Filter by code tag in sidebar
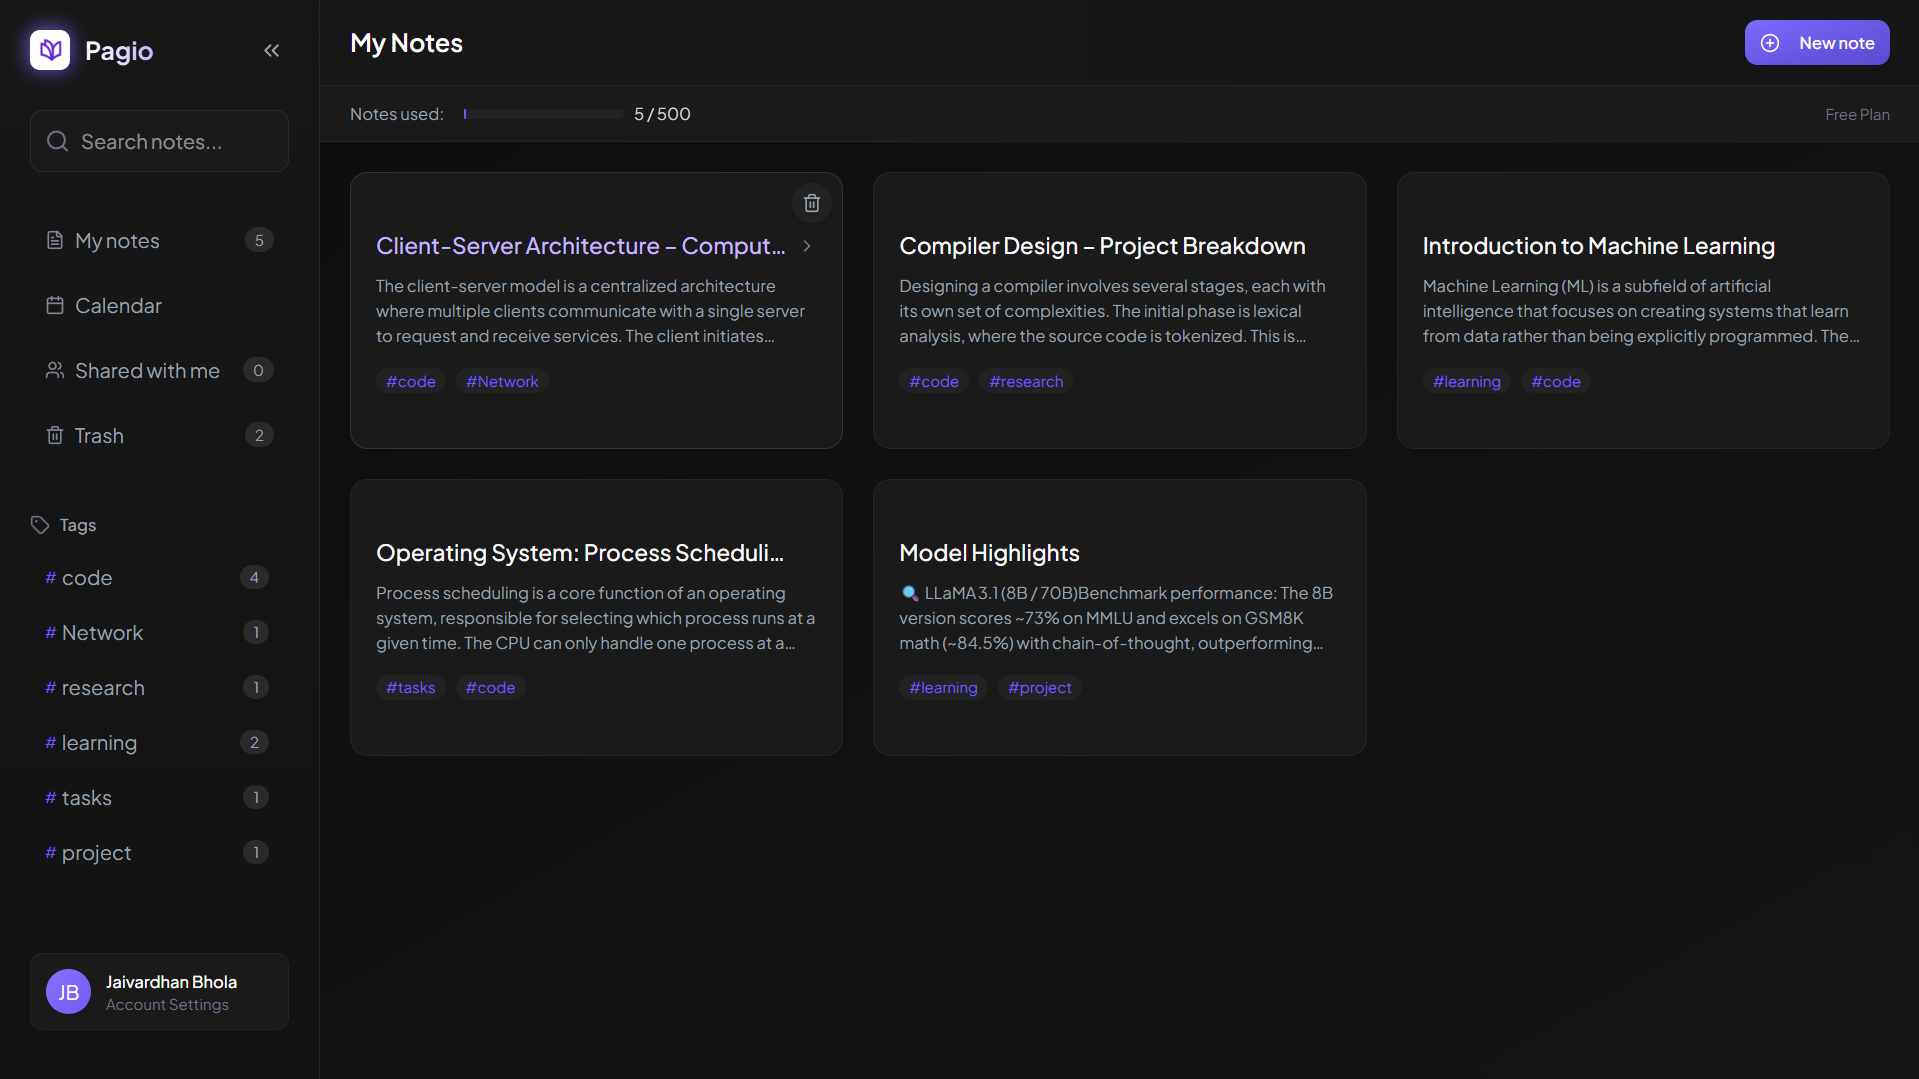Image resolution: width=1919 pixels, height=1079 pixels. tap(157, 578)
